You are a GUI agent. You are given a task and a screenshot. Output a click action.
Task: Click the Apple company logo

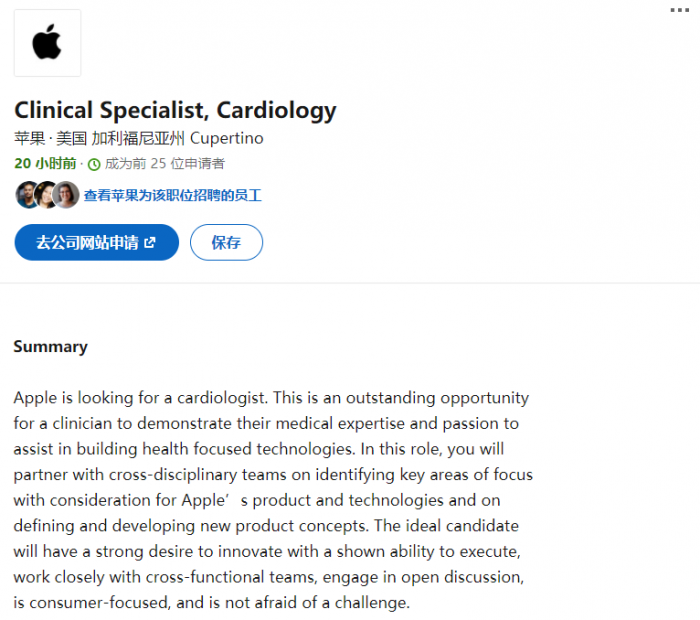click(x=47, y=44)
